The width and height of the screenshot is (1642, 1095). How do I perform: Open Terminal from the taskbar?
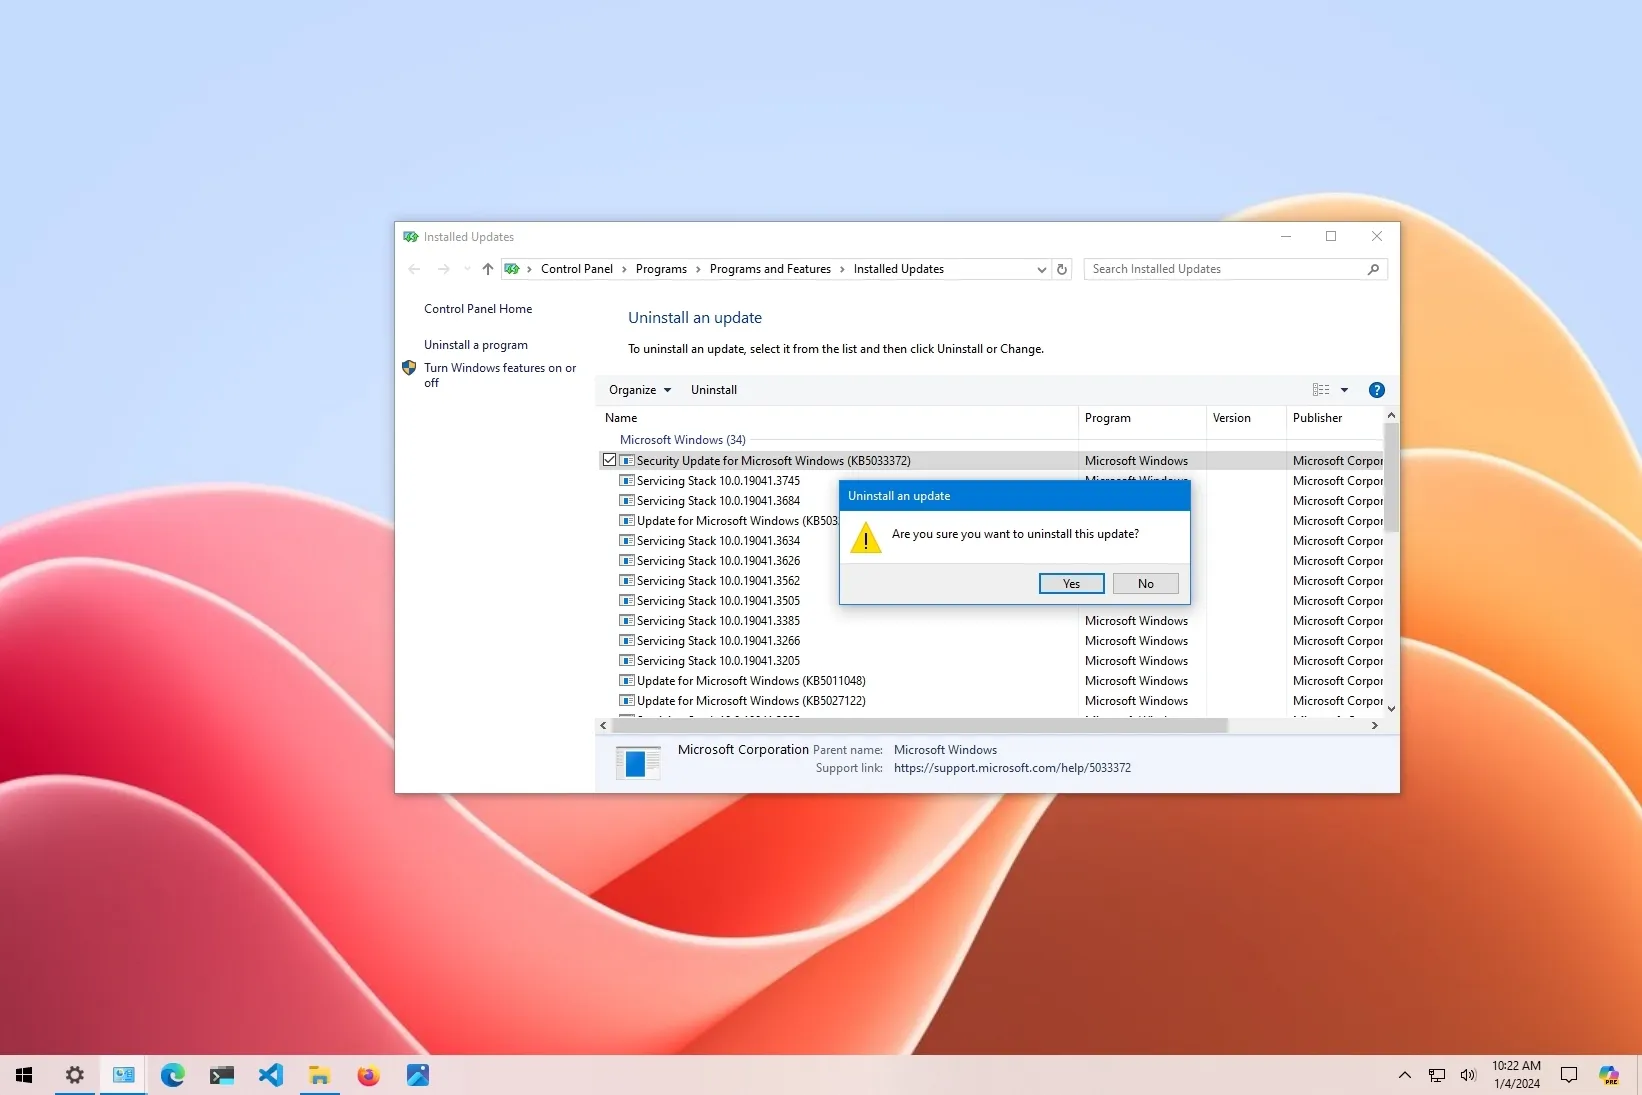(x=222, y=1075)
